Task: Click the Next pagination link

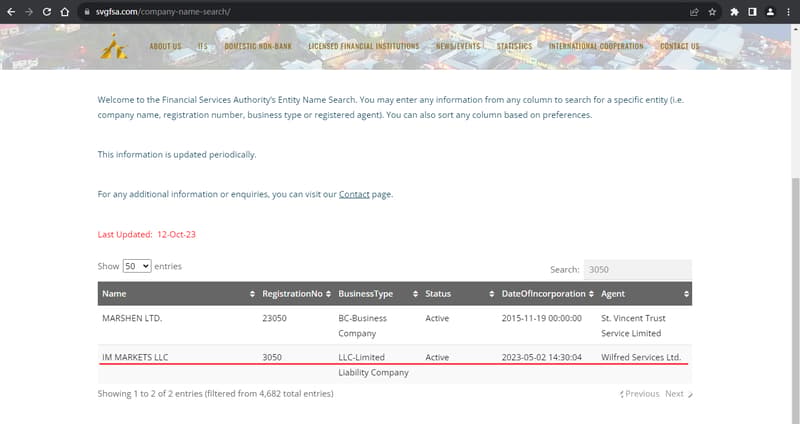Action: point(679,394)
